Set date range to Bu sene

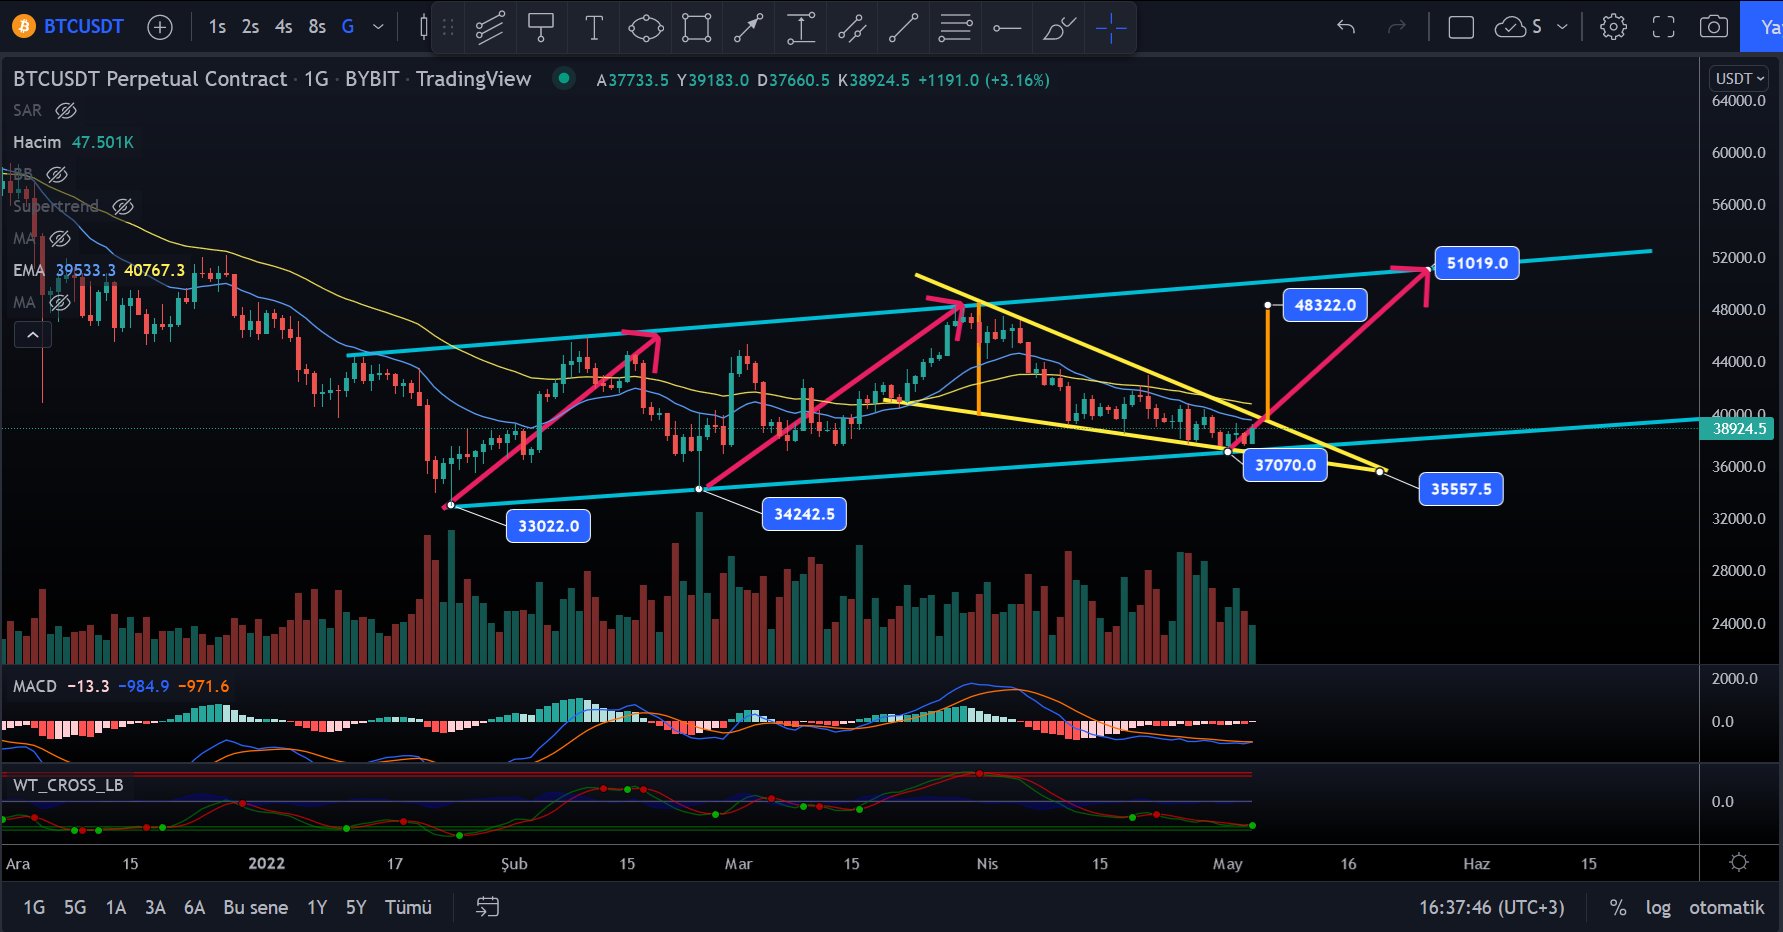click(x=256, y=907)
